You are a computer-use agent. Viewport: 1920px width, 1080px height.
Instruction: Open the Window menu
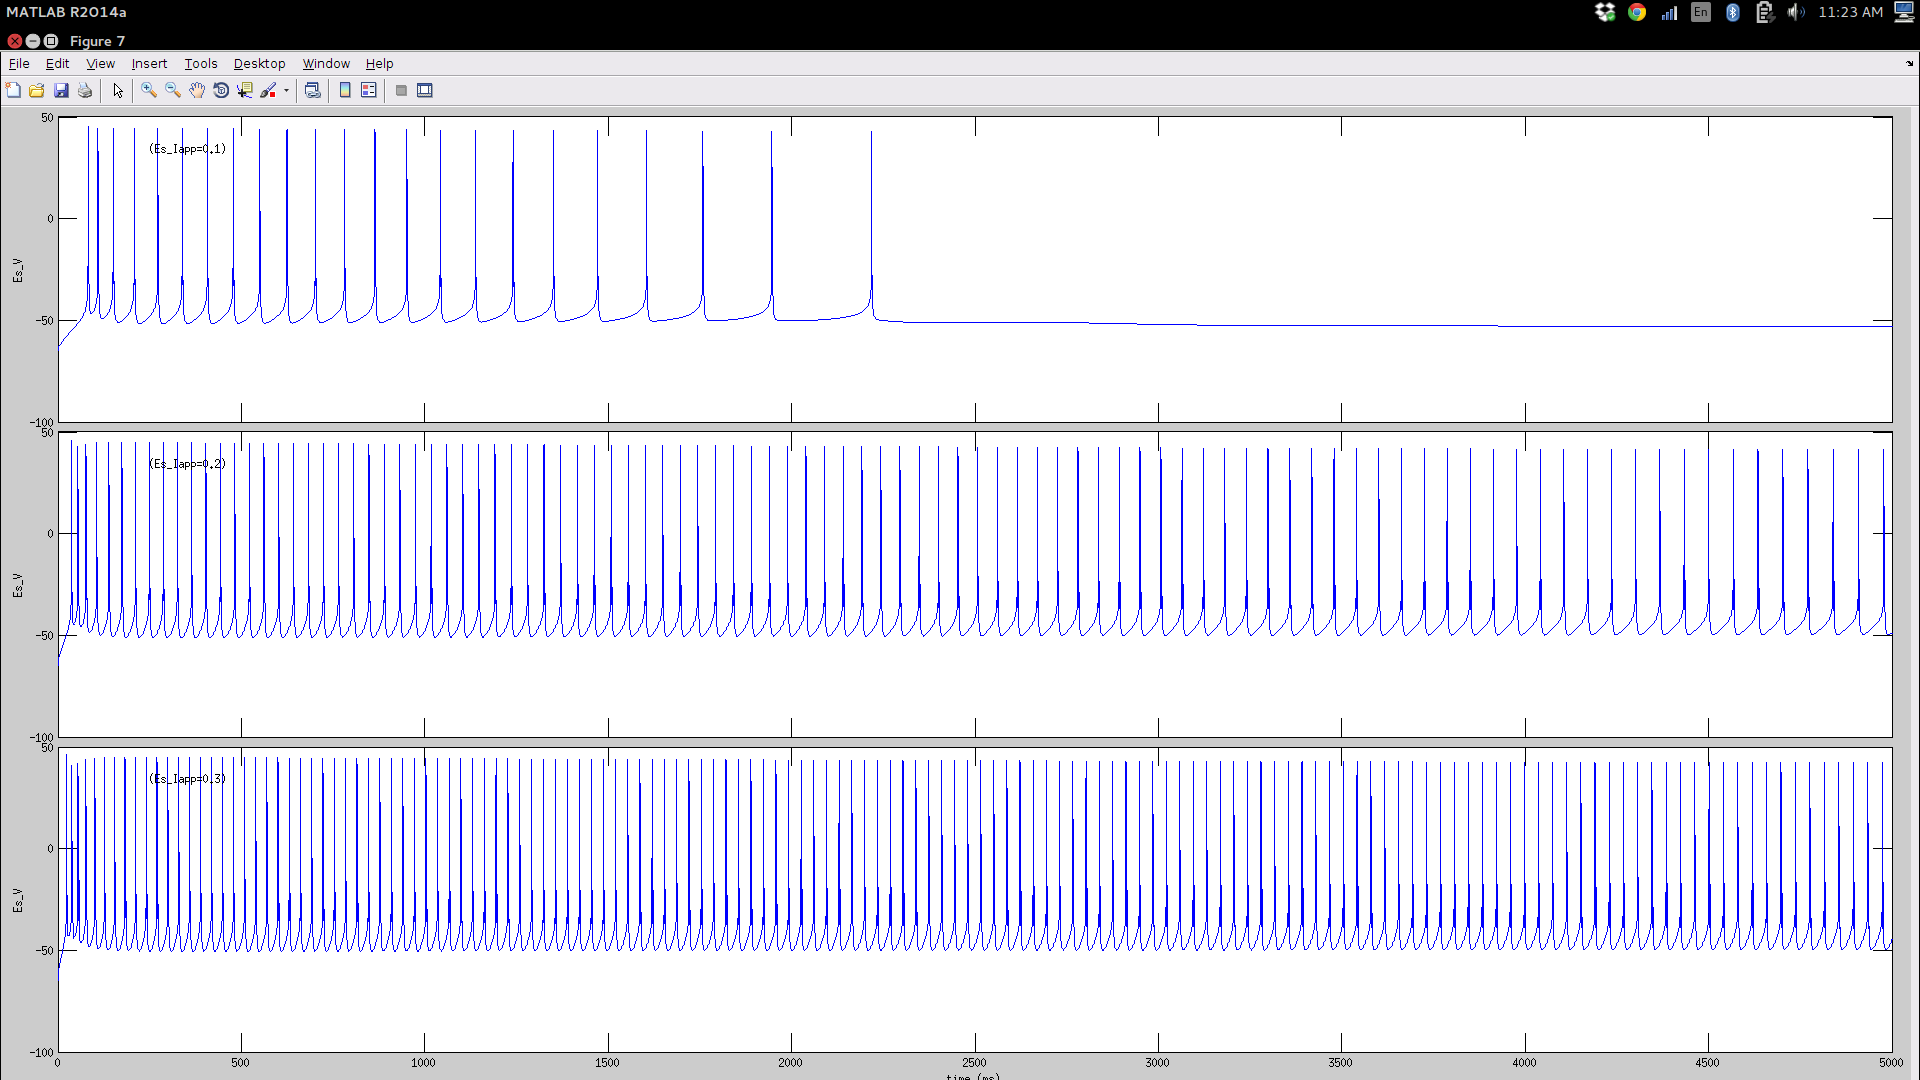click(x=326, y=63)
